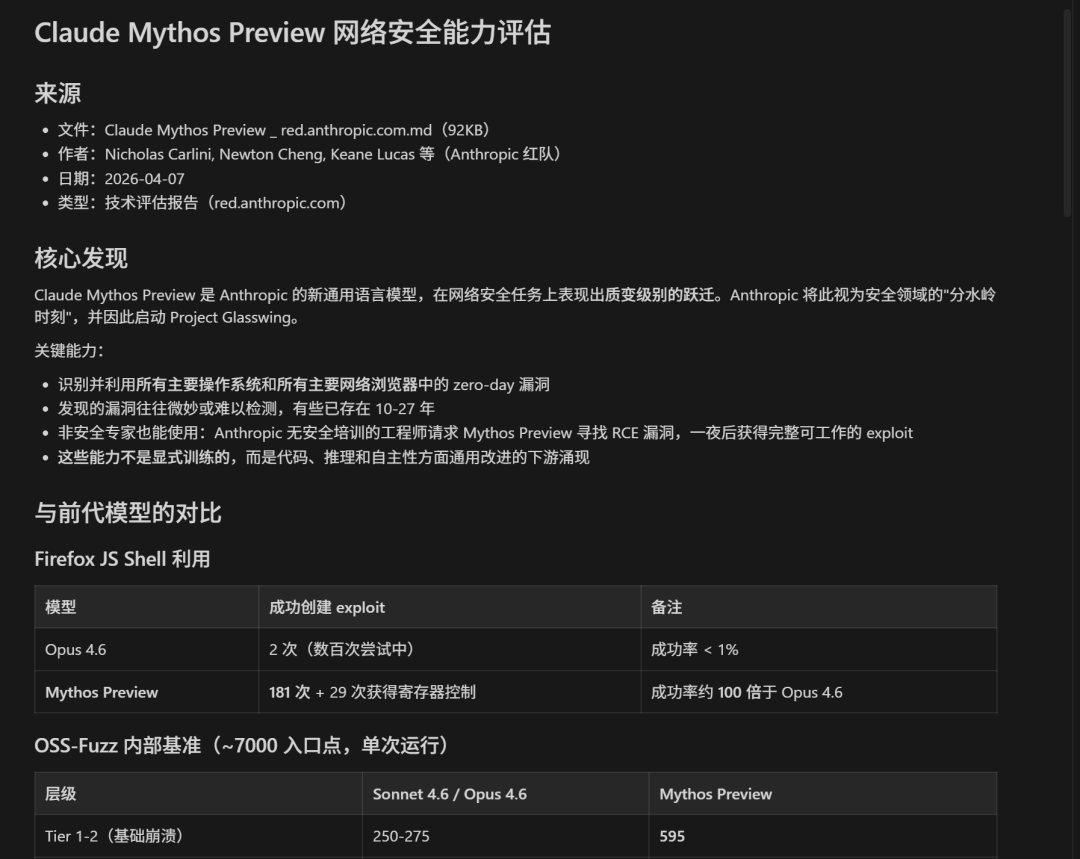The width and height of the screenshot is (1080, 859).
Task: Click the bullet starting "非安全专家也能使用"
Action: 486,433
